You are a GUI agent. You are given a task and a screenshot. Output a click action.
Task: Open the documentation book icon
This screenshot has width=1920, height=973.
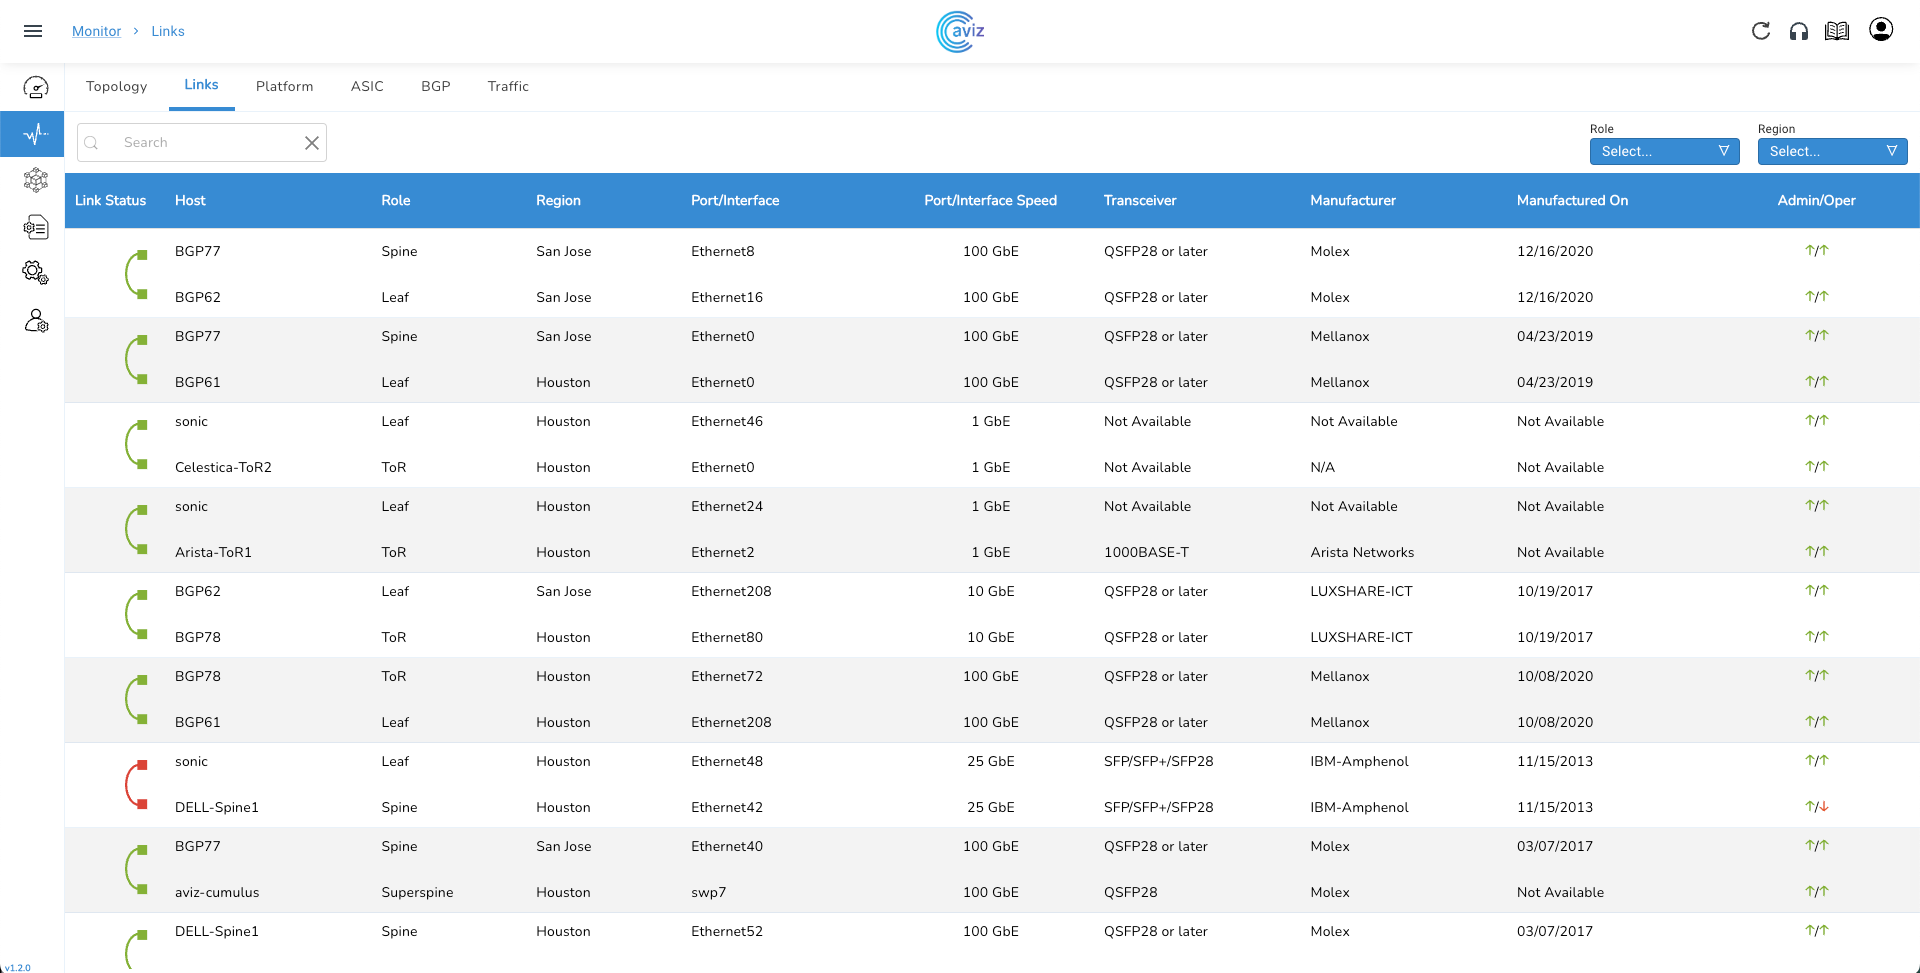1837,31
